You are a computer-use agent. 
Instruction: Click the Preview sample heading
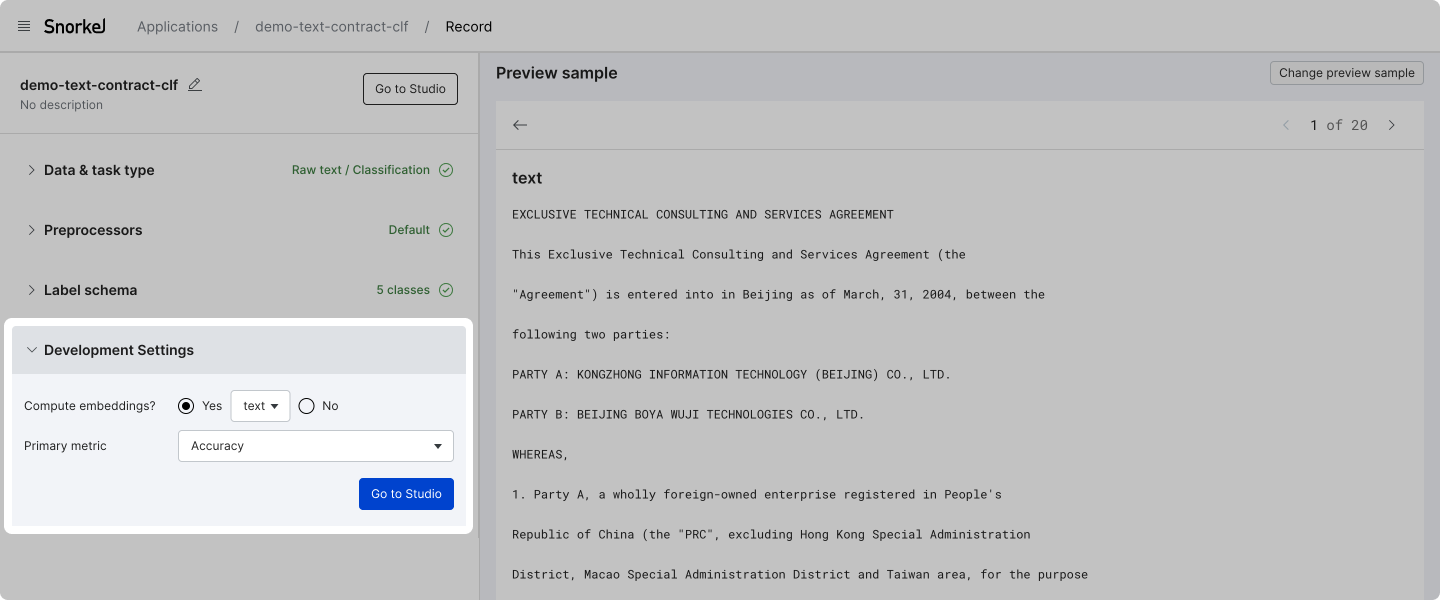[557, 73]
